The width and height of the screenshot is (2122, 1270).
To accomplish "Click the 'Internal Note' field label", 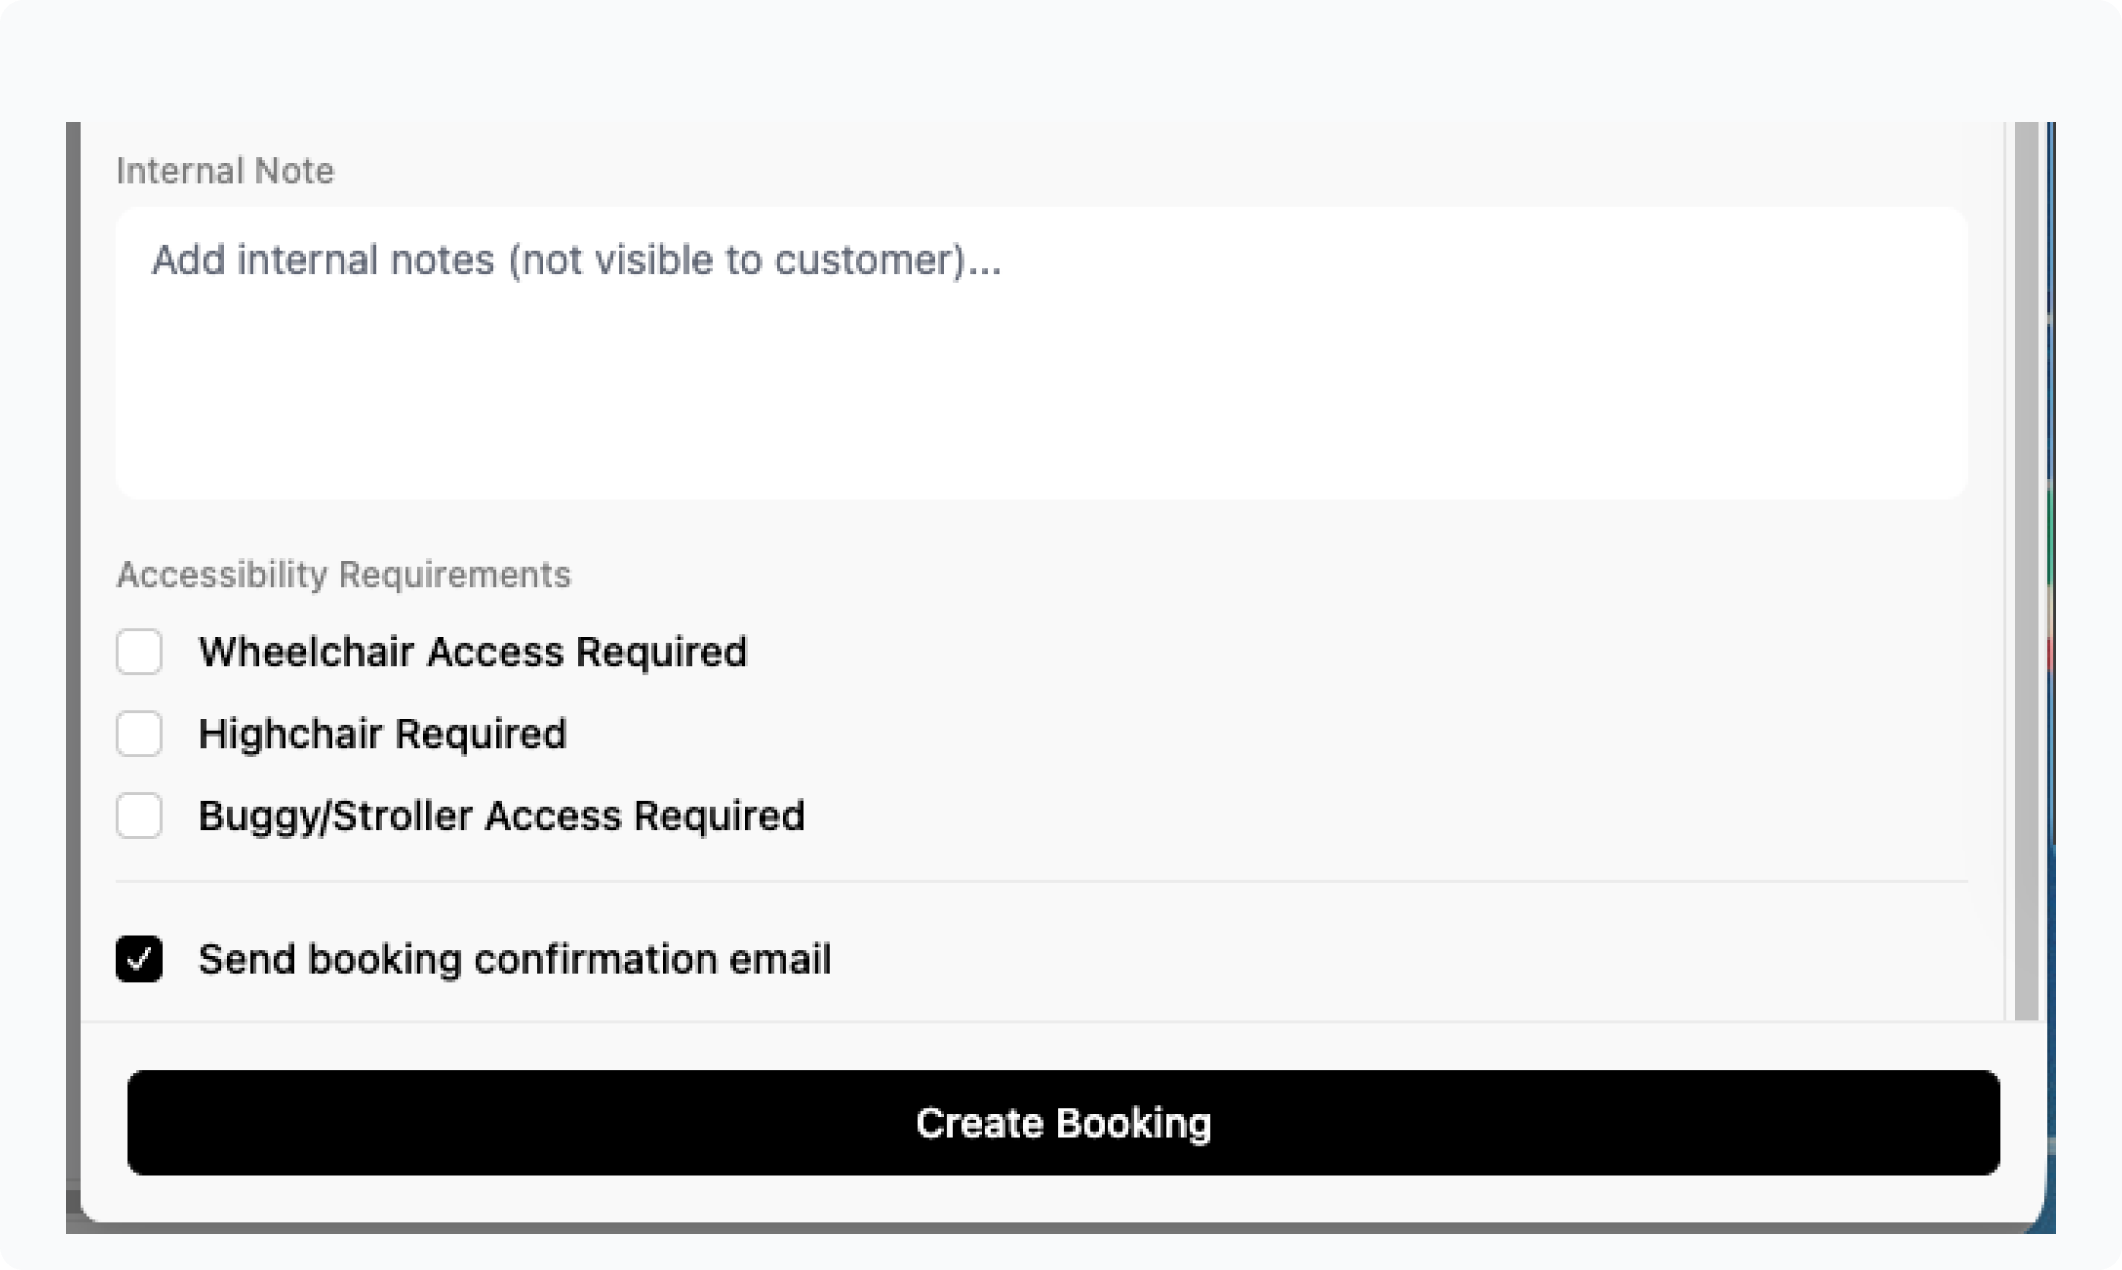I will coord(225,171).
